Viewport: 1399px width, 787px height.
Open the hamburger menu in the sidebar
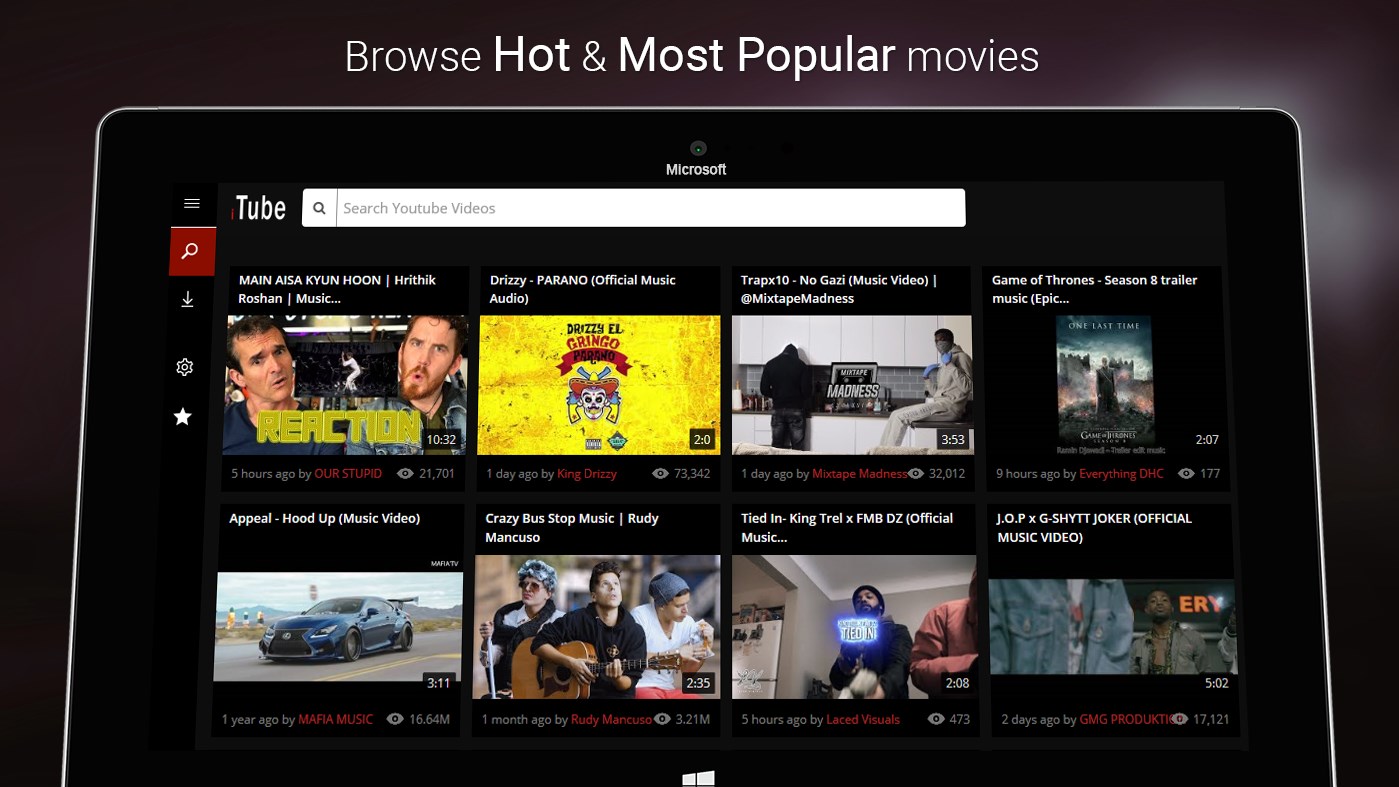(192, 203)
